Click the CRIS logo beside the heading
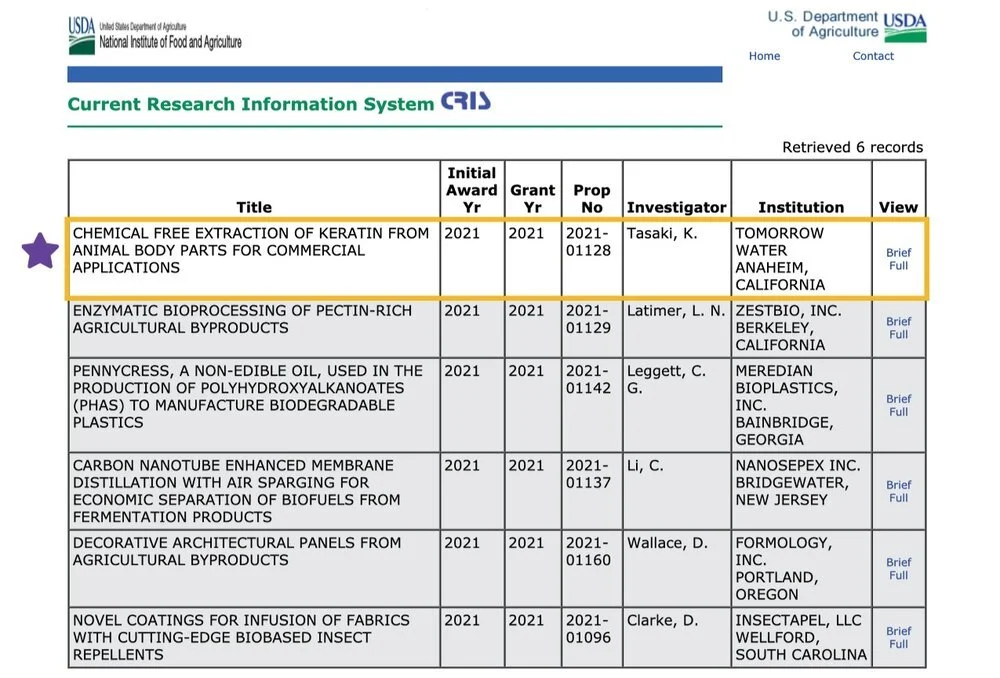The height and width of the screenshot is (678, 1000). (x=466, y=101)
